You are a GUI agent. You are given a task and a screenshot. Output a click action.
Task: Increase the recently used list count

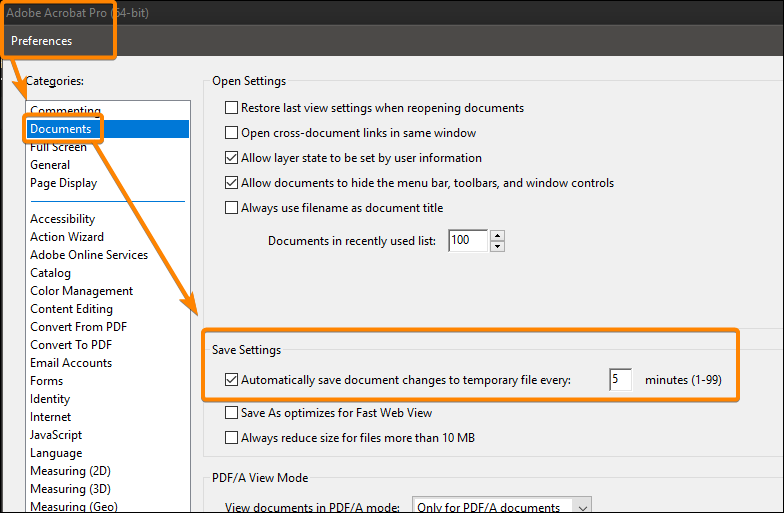point(497,236)
